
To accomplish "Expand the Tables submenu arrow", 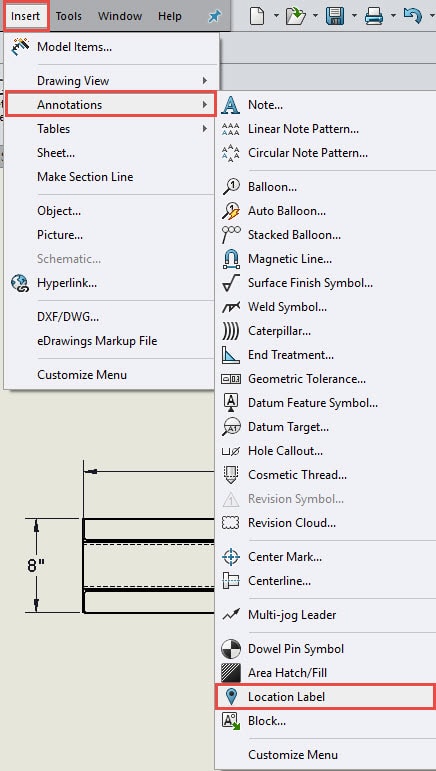I will [x=204, y=129].
